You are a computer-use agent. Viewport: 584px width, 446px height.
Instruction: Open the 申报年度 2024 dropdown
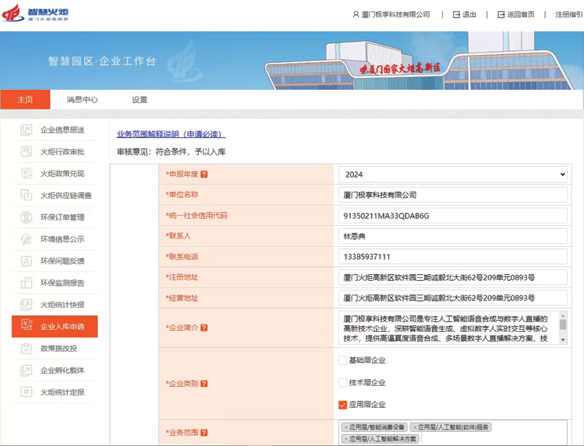click(x=453, y=174)
